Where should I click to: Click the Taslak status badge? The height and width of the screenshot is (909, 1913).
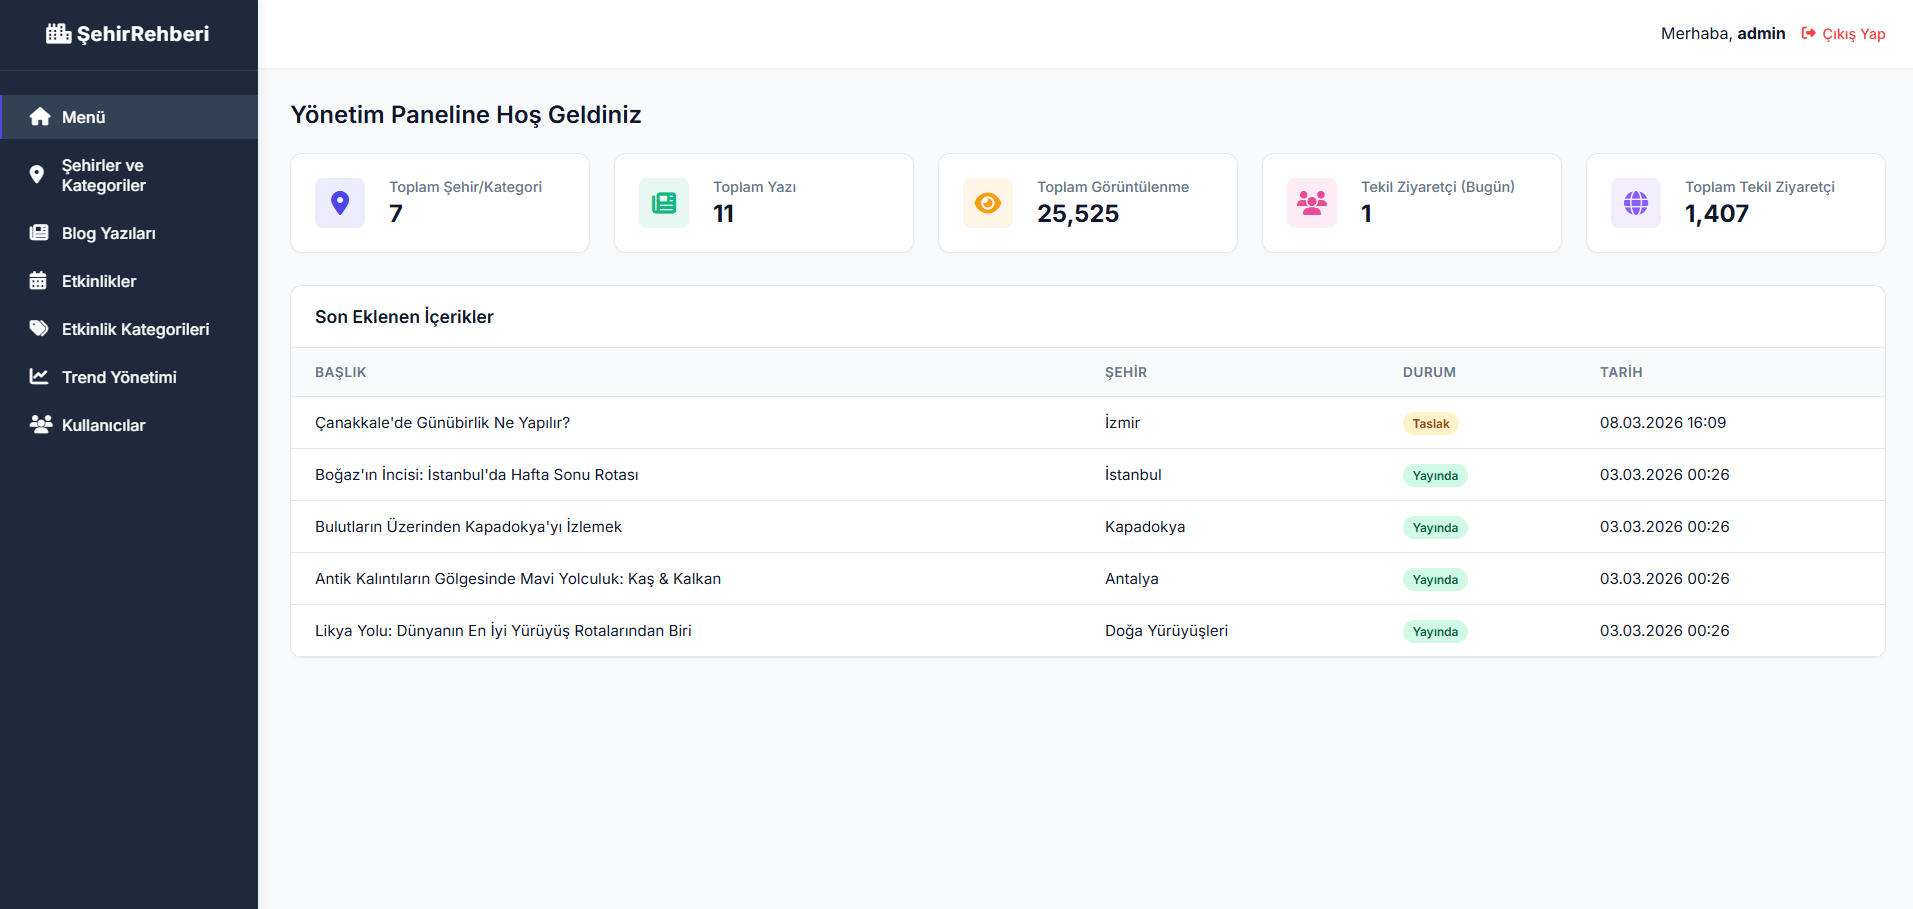coord(1430,424)
